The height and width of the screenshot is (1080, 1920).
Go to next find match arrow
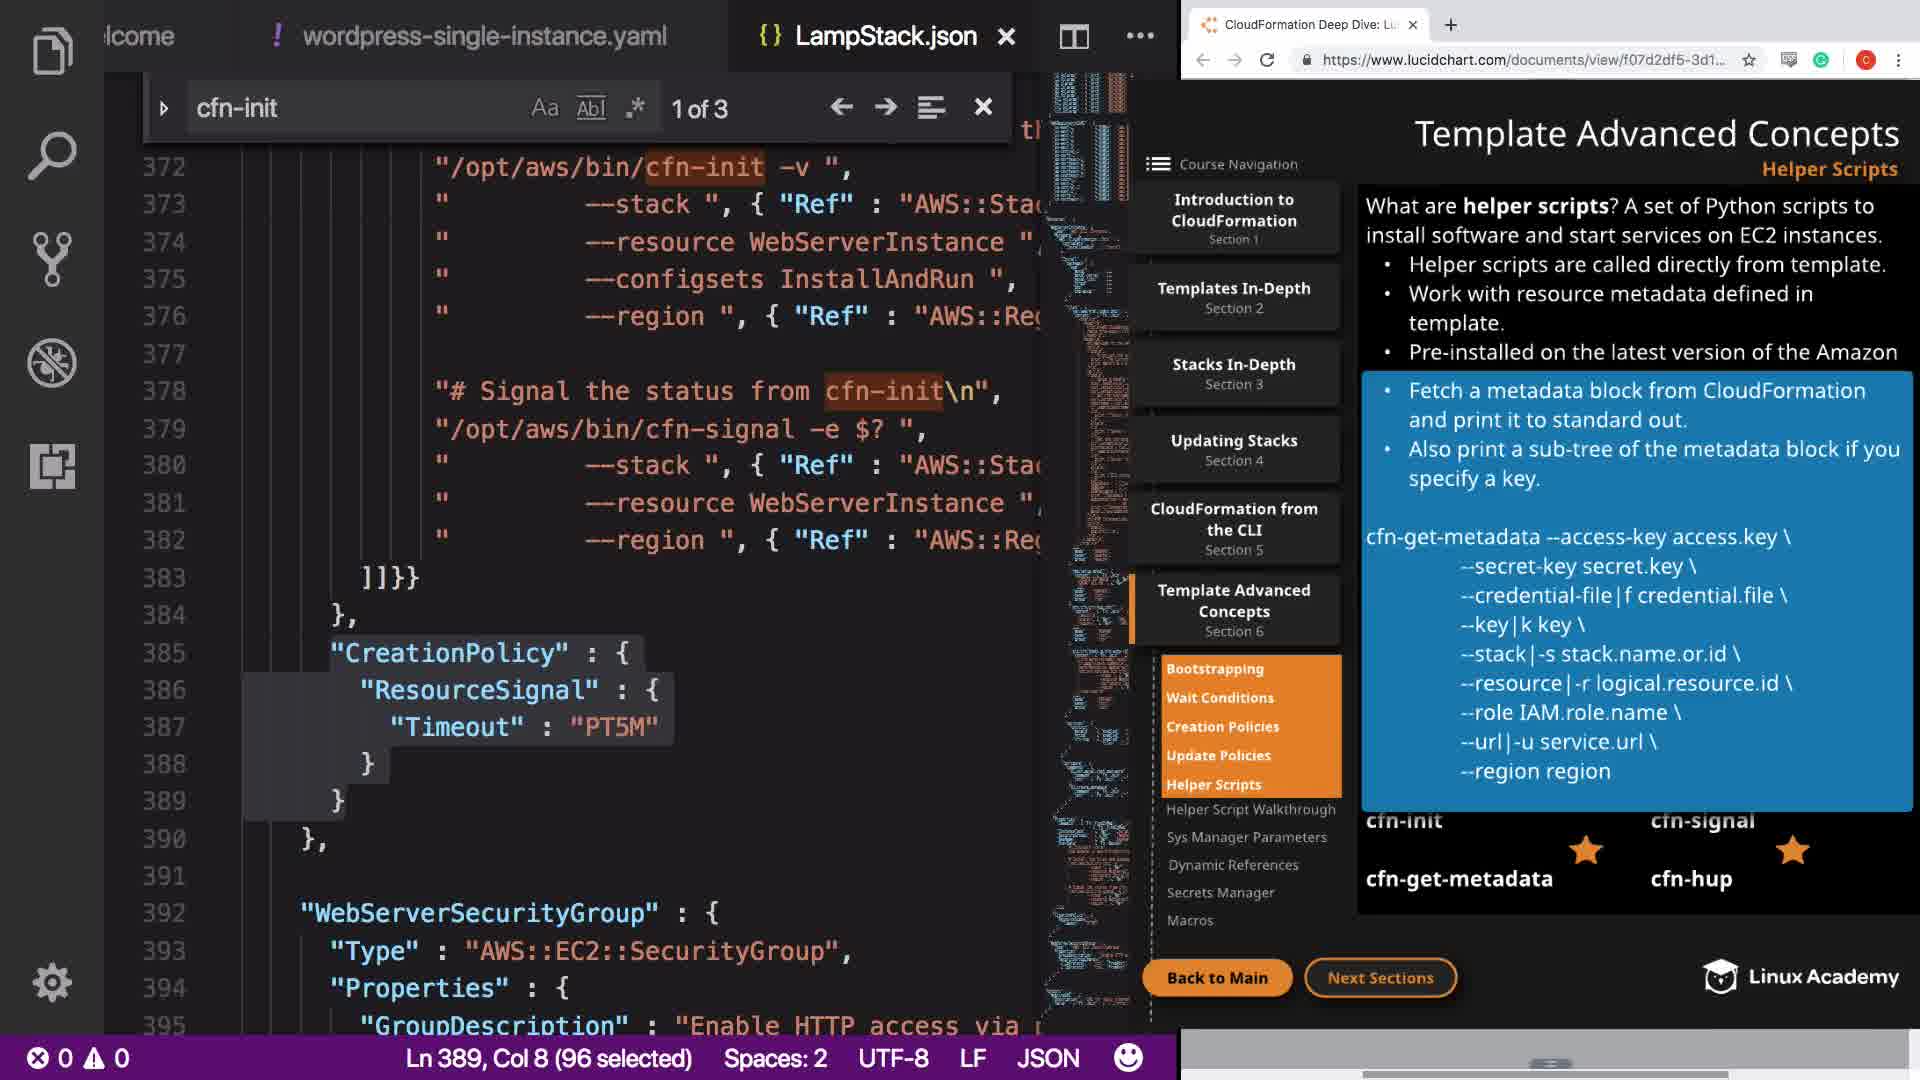885,107
